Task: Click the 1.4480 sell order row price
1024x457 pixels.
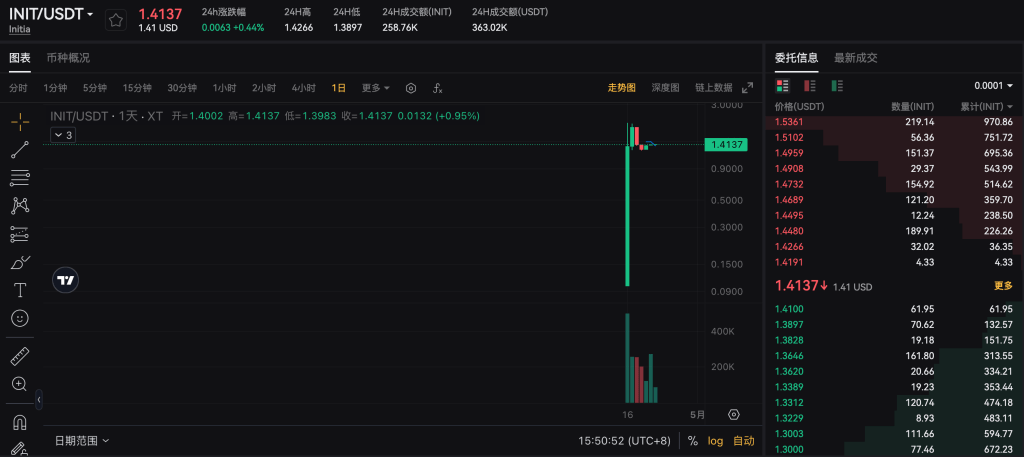Action: click(789, 230)
